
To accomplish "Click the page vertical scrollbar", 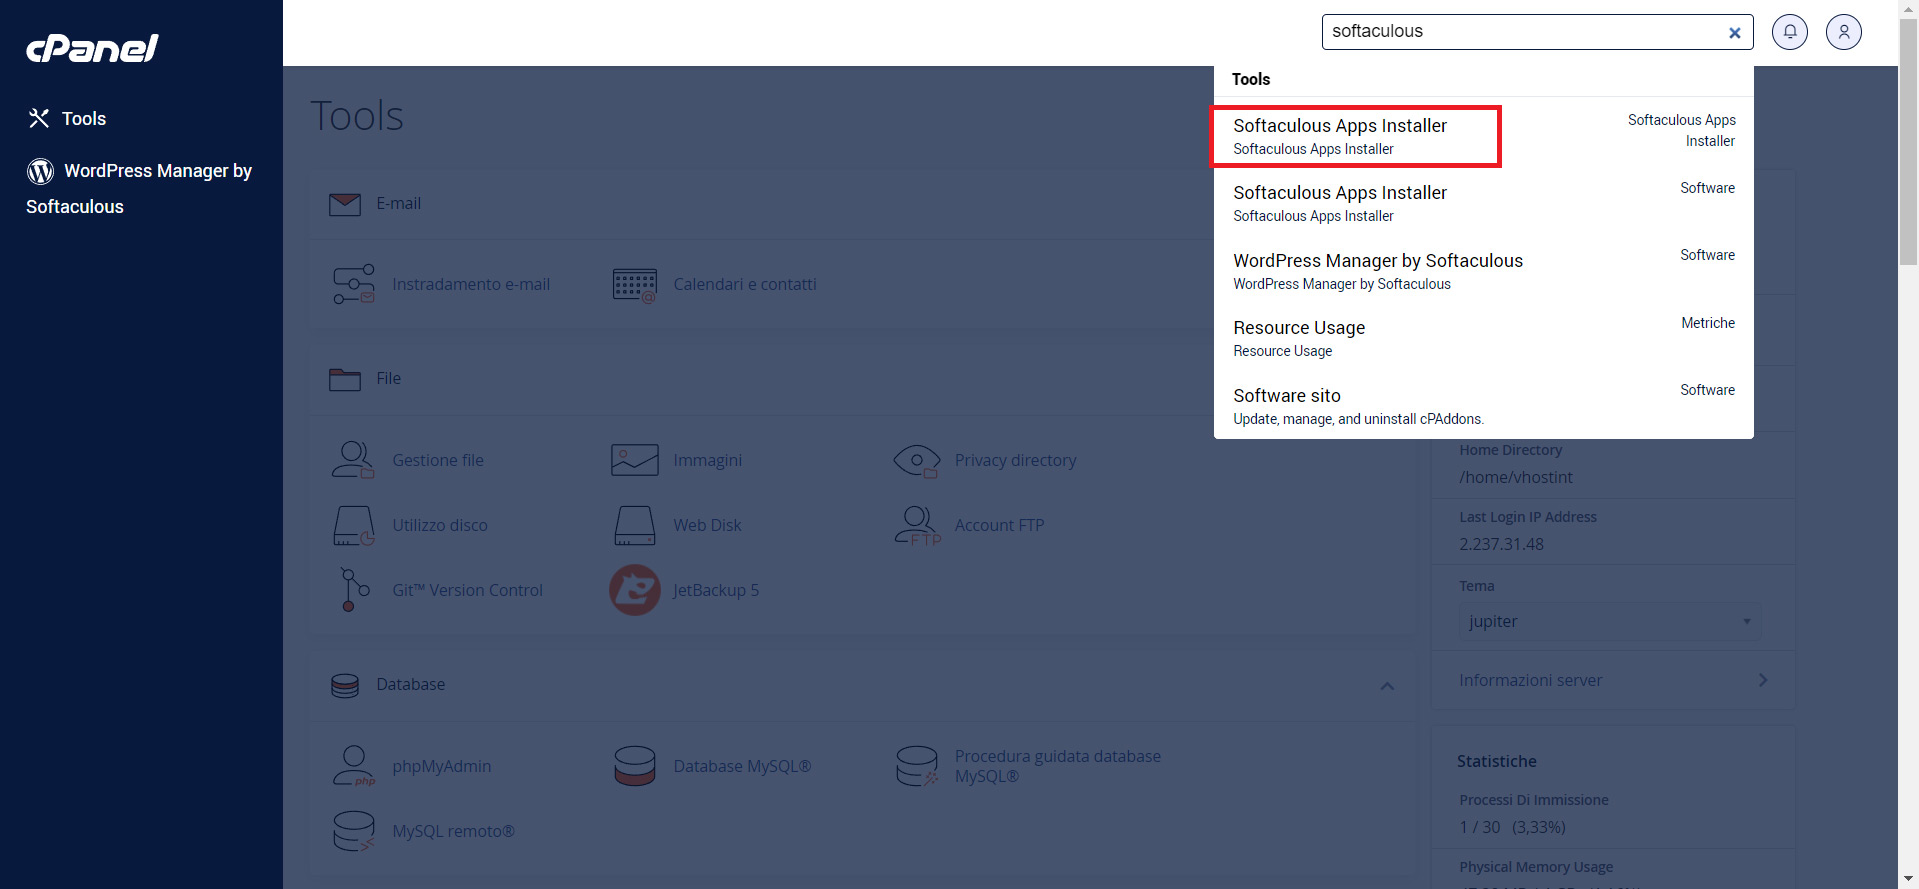I will [1908, 140].
